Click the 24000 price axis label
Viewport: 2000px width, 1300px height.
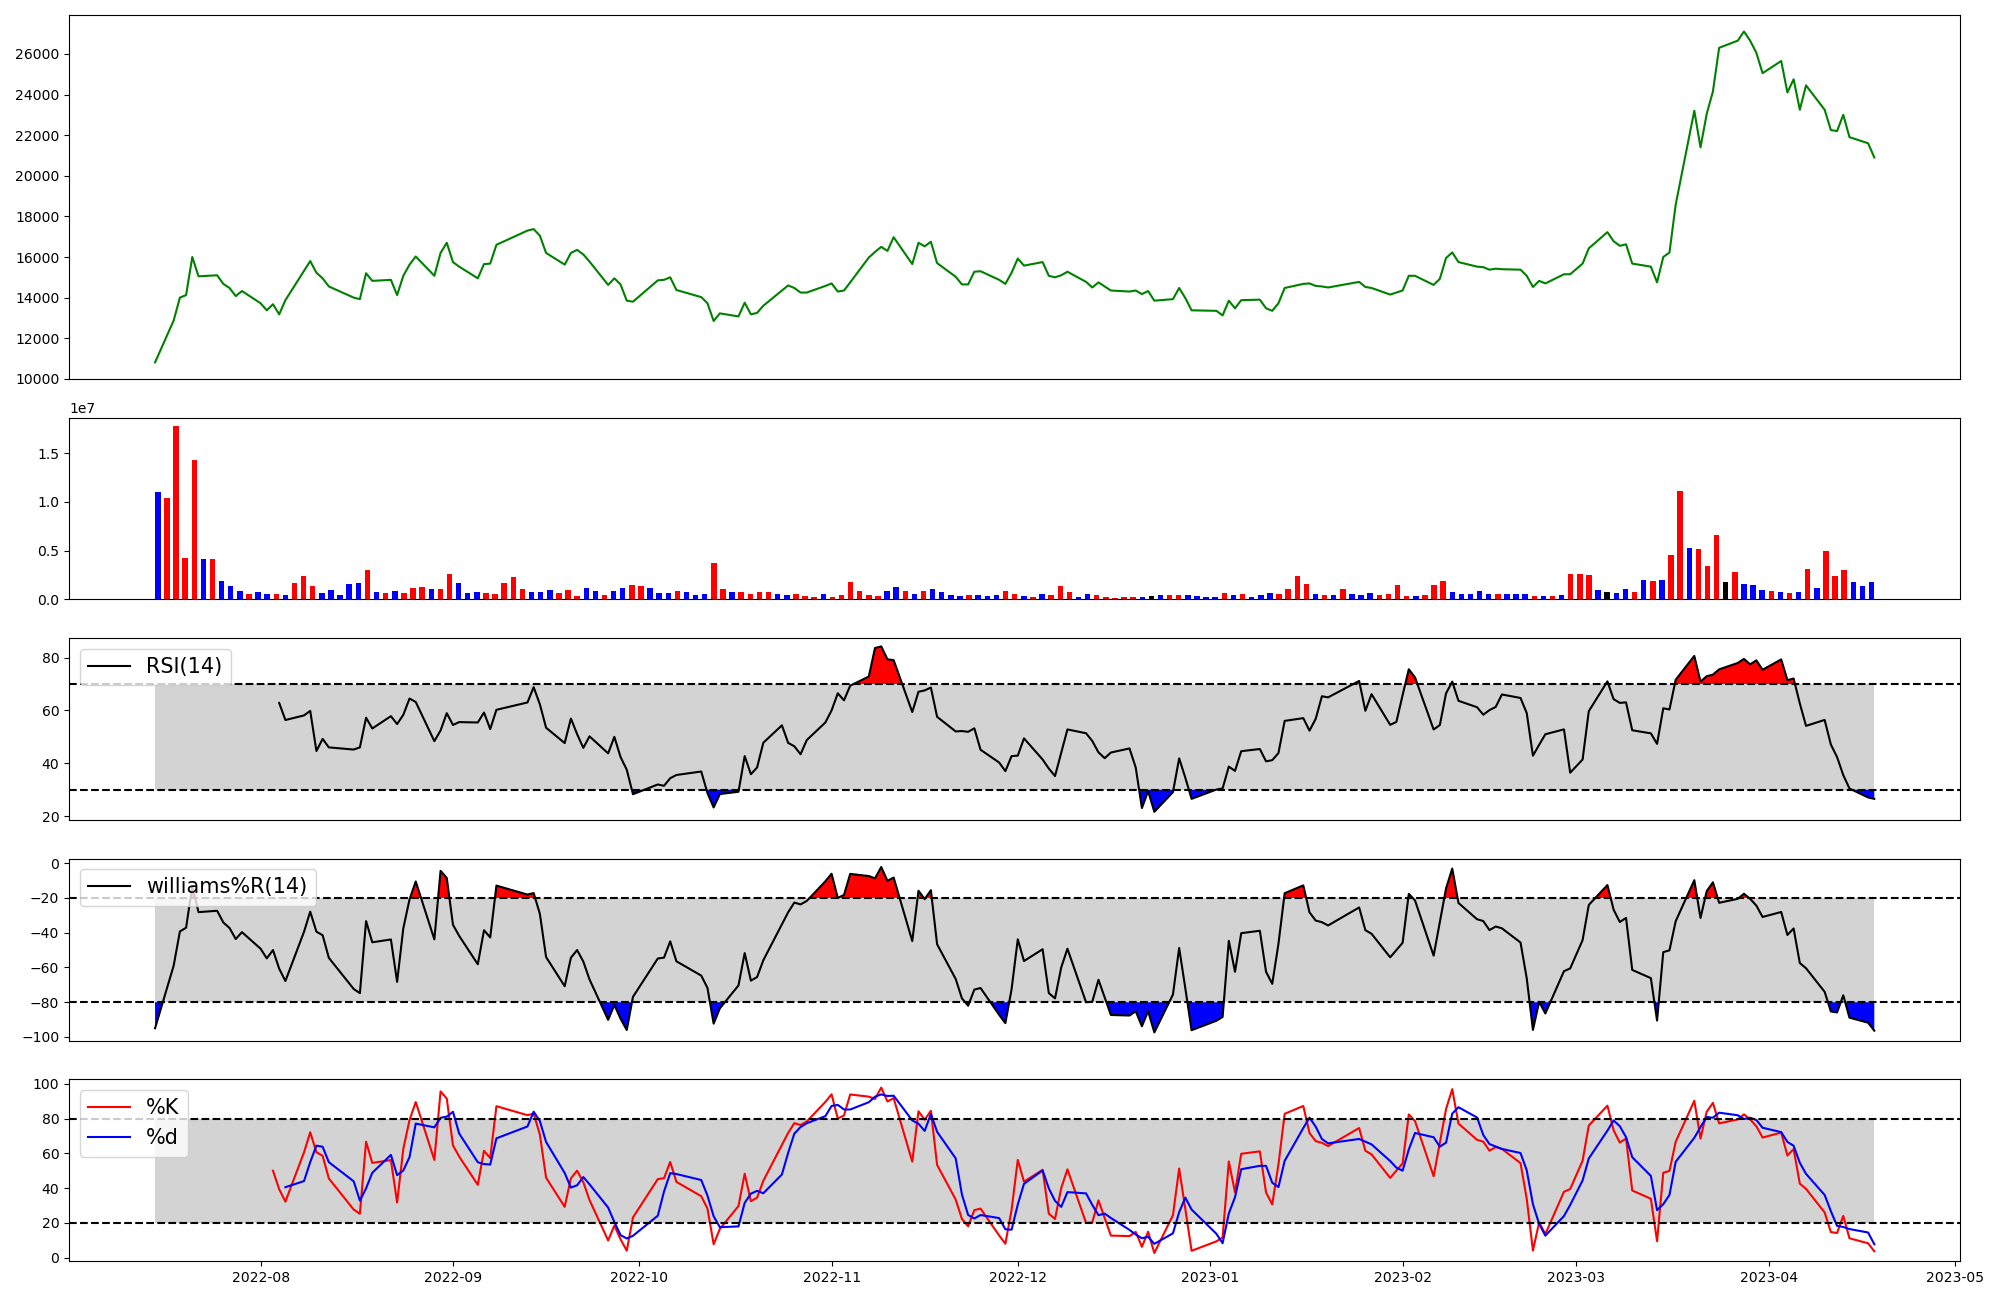pyautogui.click(x=37, y=96)
